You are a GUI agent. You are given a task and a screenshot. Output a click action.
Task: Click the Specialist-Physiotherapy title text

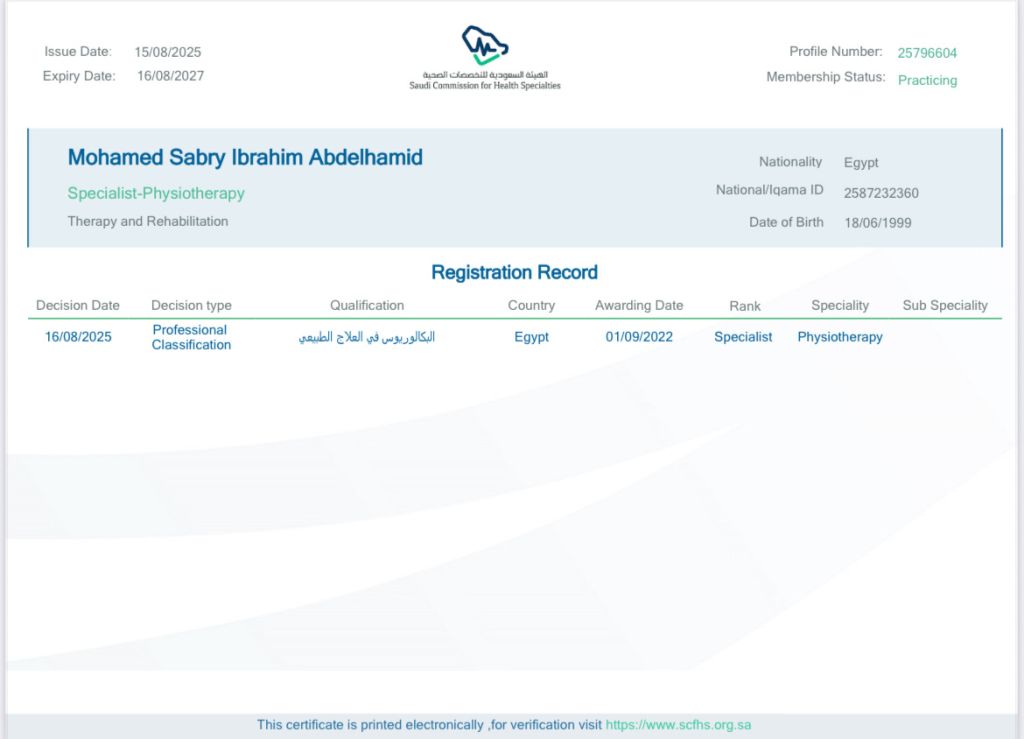156,194
